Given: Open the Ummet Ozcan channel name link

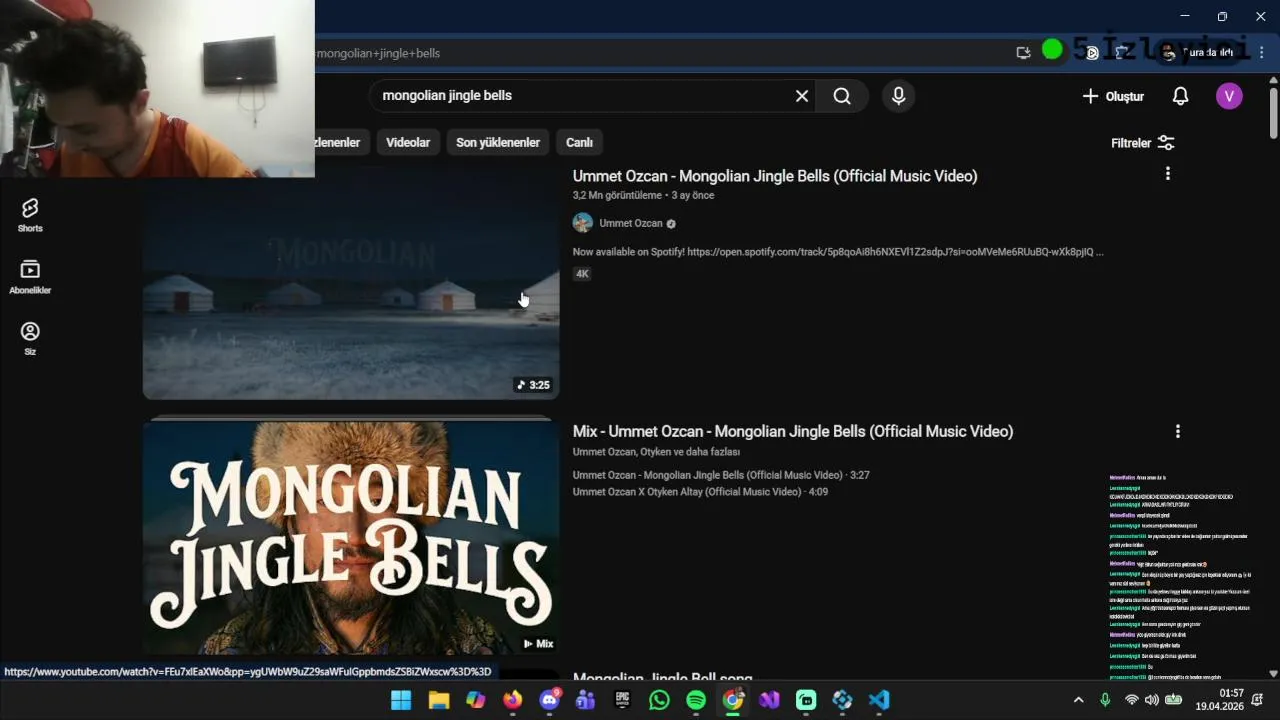Looking at the screenshot, I should [x=631, y=223].
